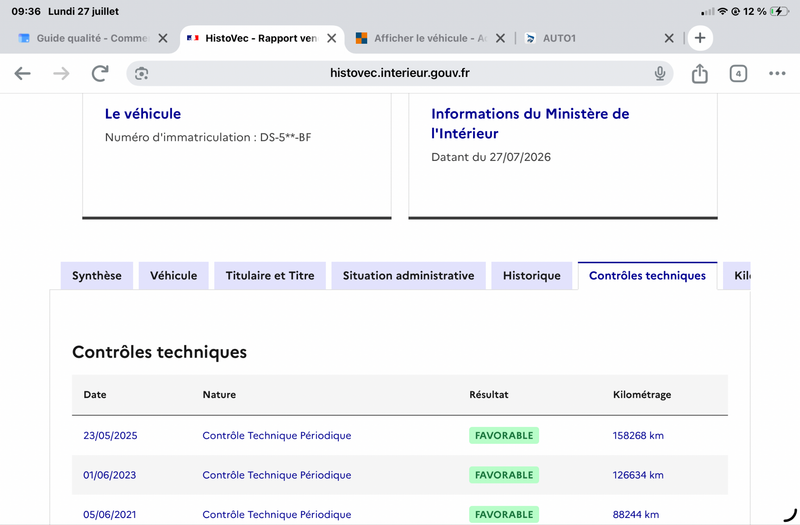Image resolution: width=800 pixels, height=525 pixels.
Task: Open the Synthèse tab
Action: (x=97, y=276)
